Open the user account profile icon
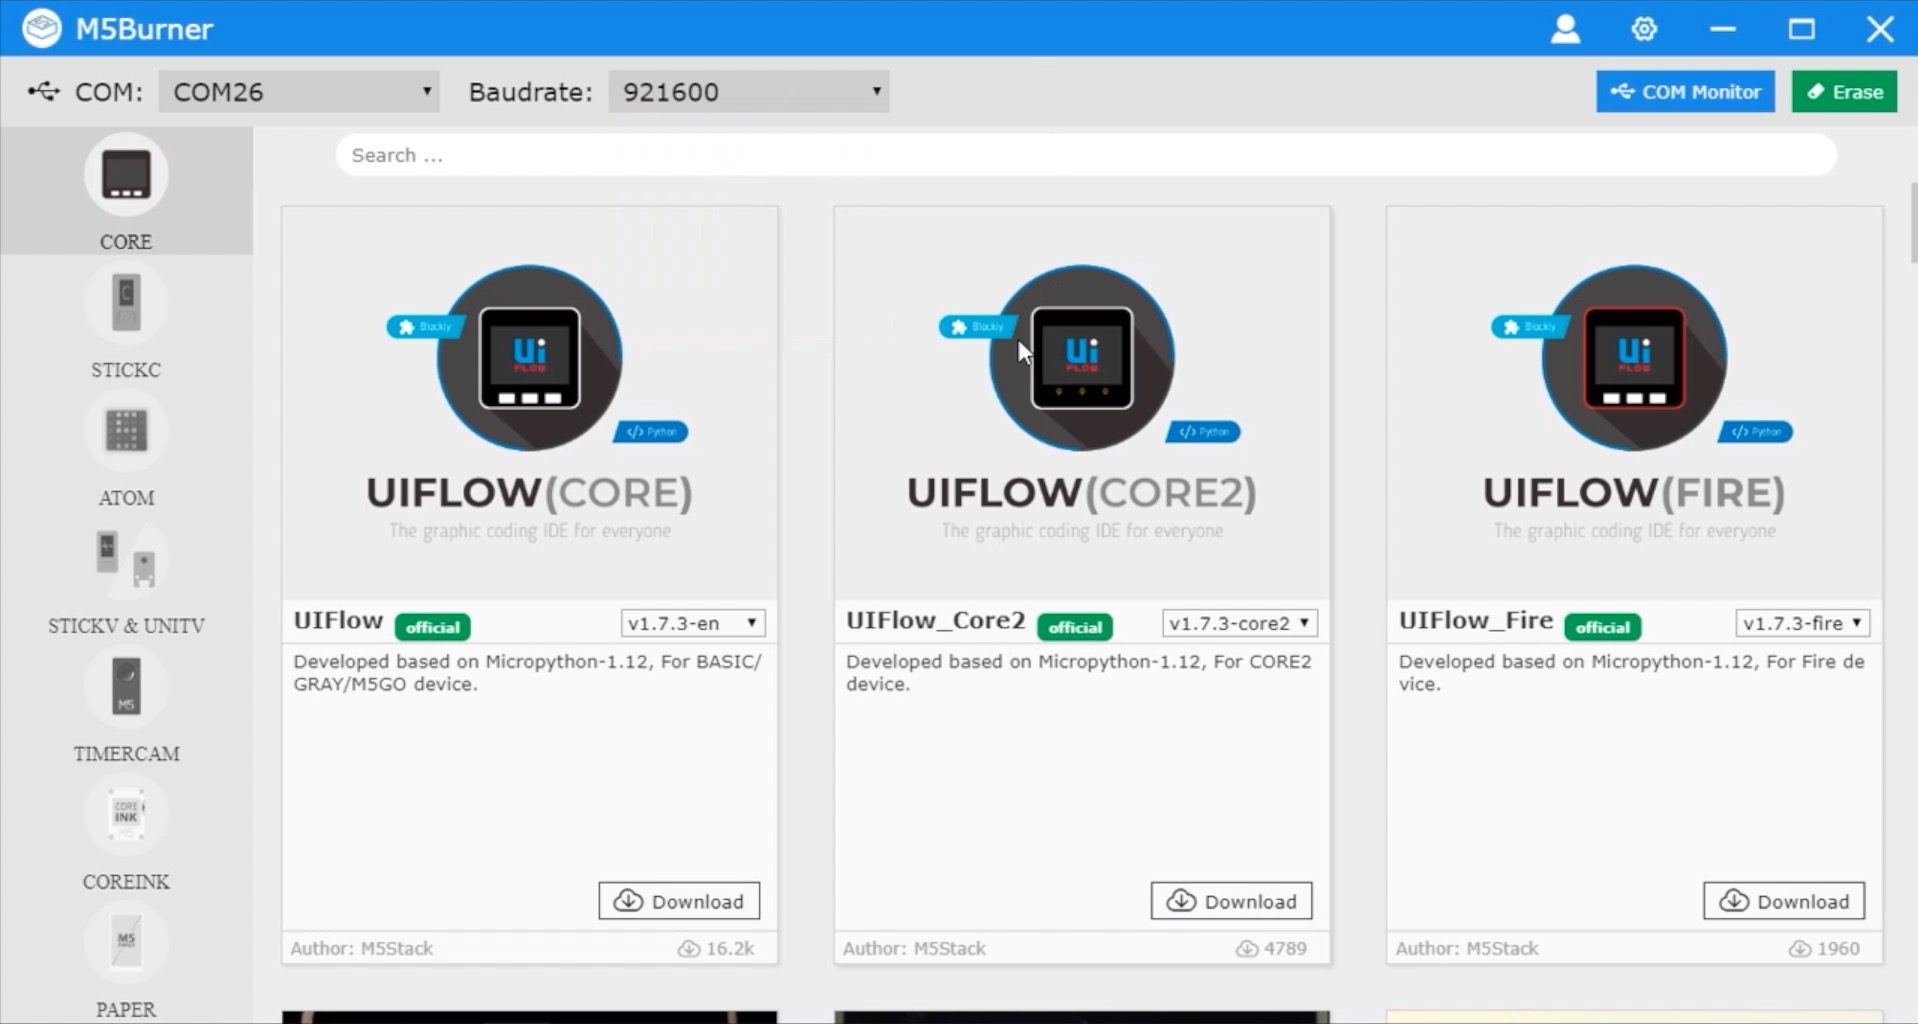The image size is (1918, 1024). 1565,29
